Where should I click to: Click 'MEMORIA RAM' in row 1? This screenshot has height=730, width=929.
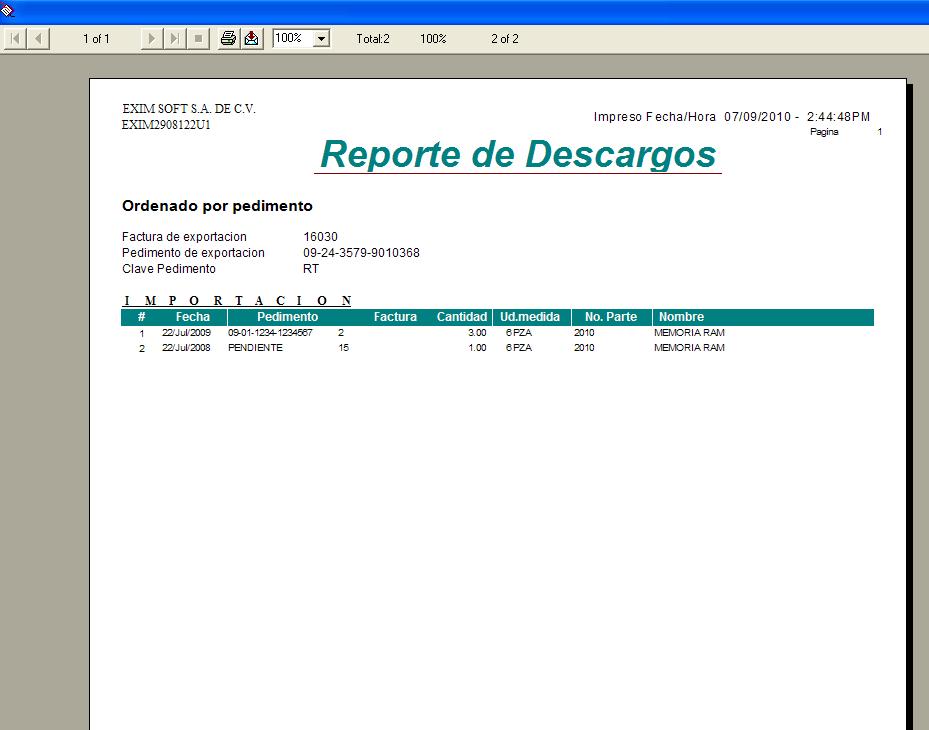(689, 332)
